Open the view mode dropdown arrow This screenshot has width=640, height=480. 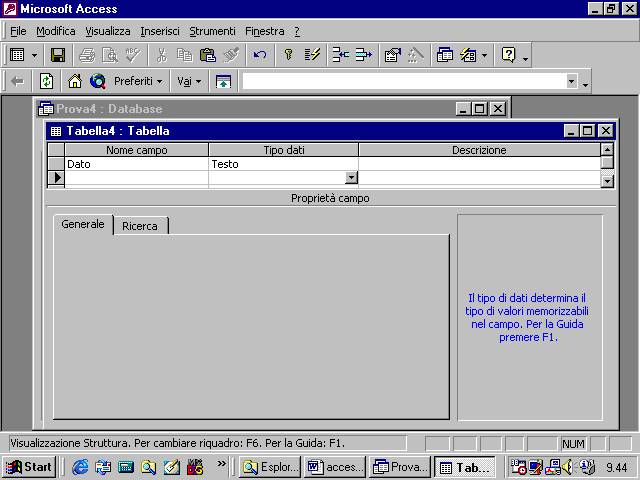click(34, 55)
